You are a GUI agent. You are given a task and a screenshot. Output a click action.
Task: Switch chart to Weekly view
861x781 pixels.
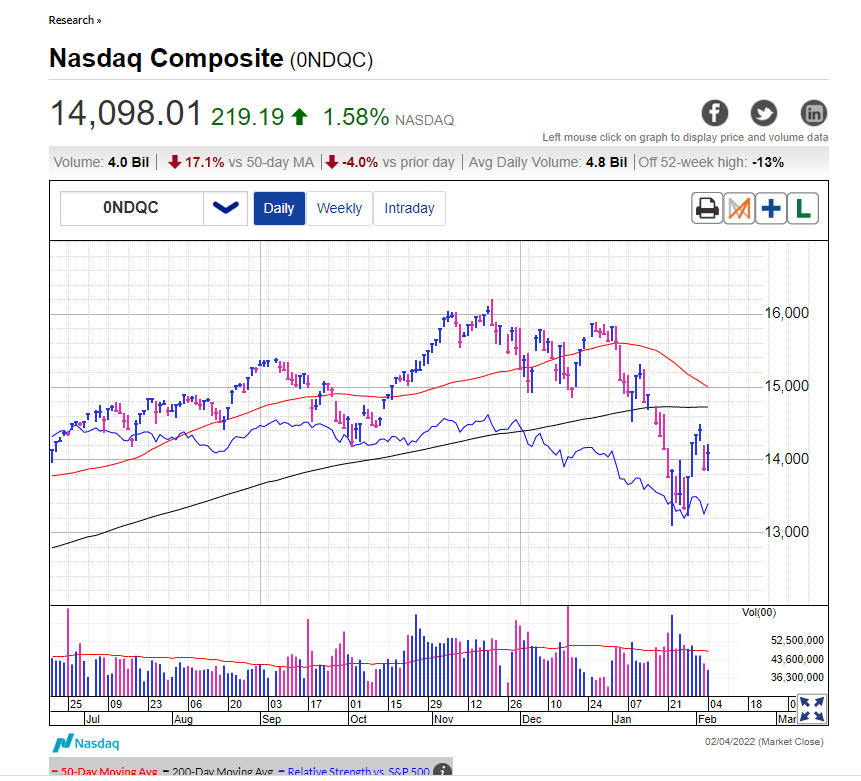tap(339, 208)
